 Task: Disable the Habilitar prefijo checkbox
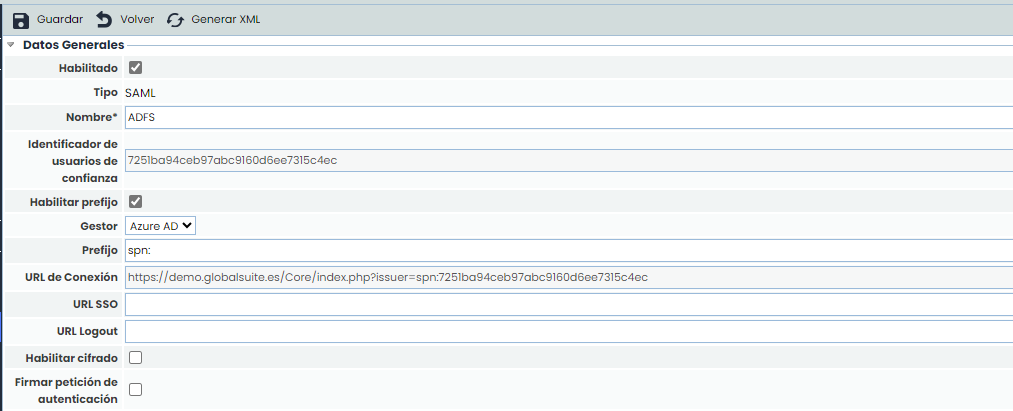coord(136,202)
